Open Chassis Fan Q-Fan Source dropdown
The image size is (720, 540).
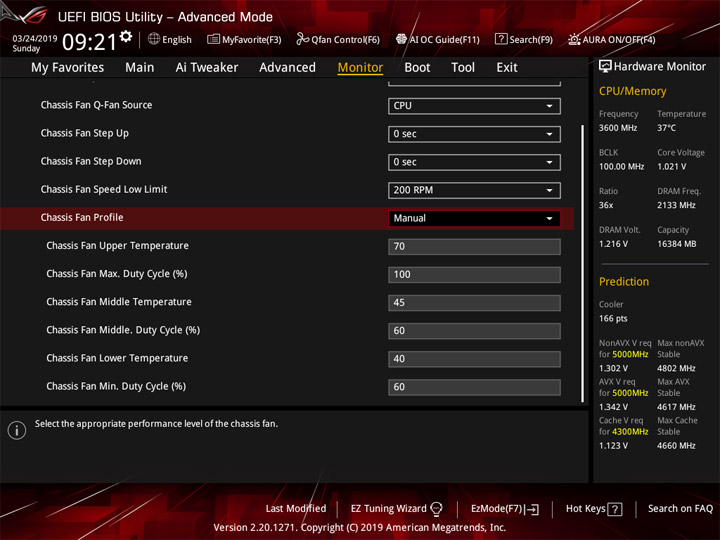click(474, 106)
